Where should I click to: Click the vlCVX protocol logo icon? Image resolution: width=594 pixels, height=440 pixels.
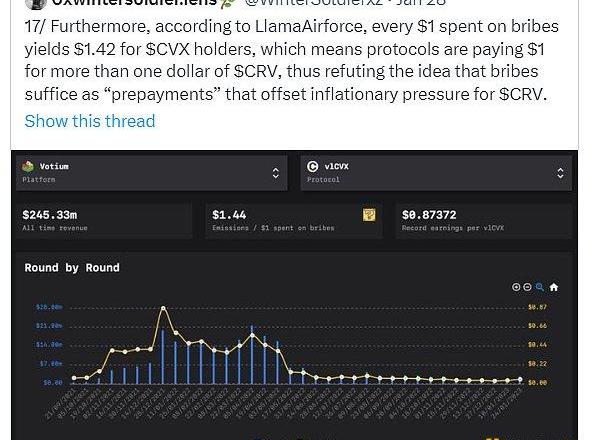click(x=313, y=166)
